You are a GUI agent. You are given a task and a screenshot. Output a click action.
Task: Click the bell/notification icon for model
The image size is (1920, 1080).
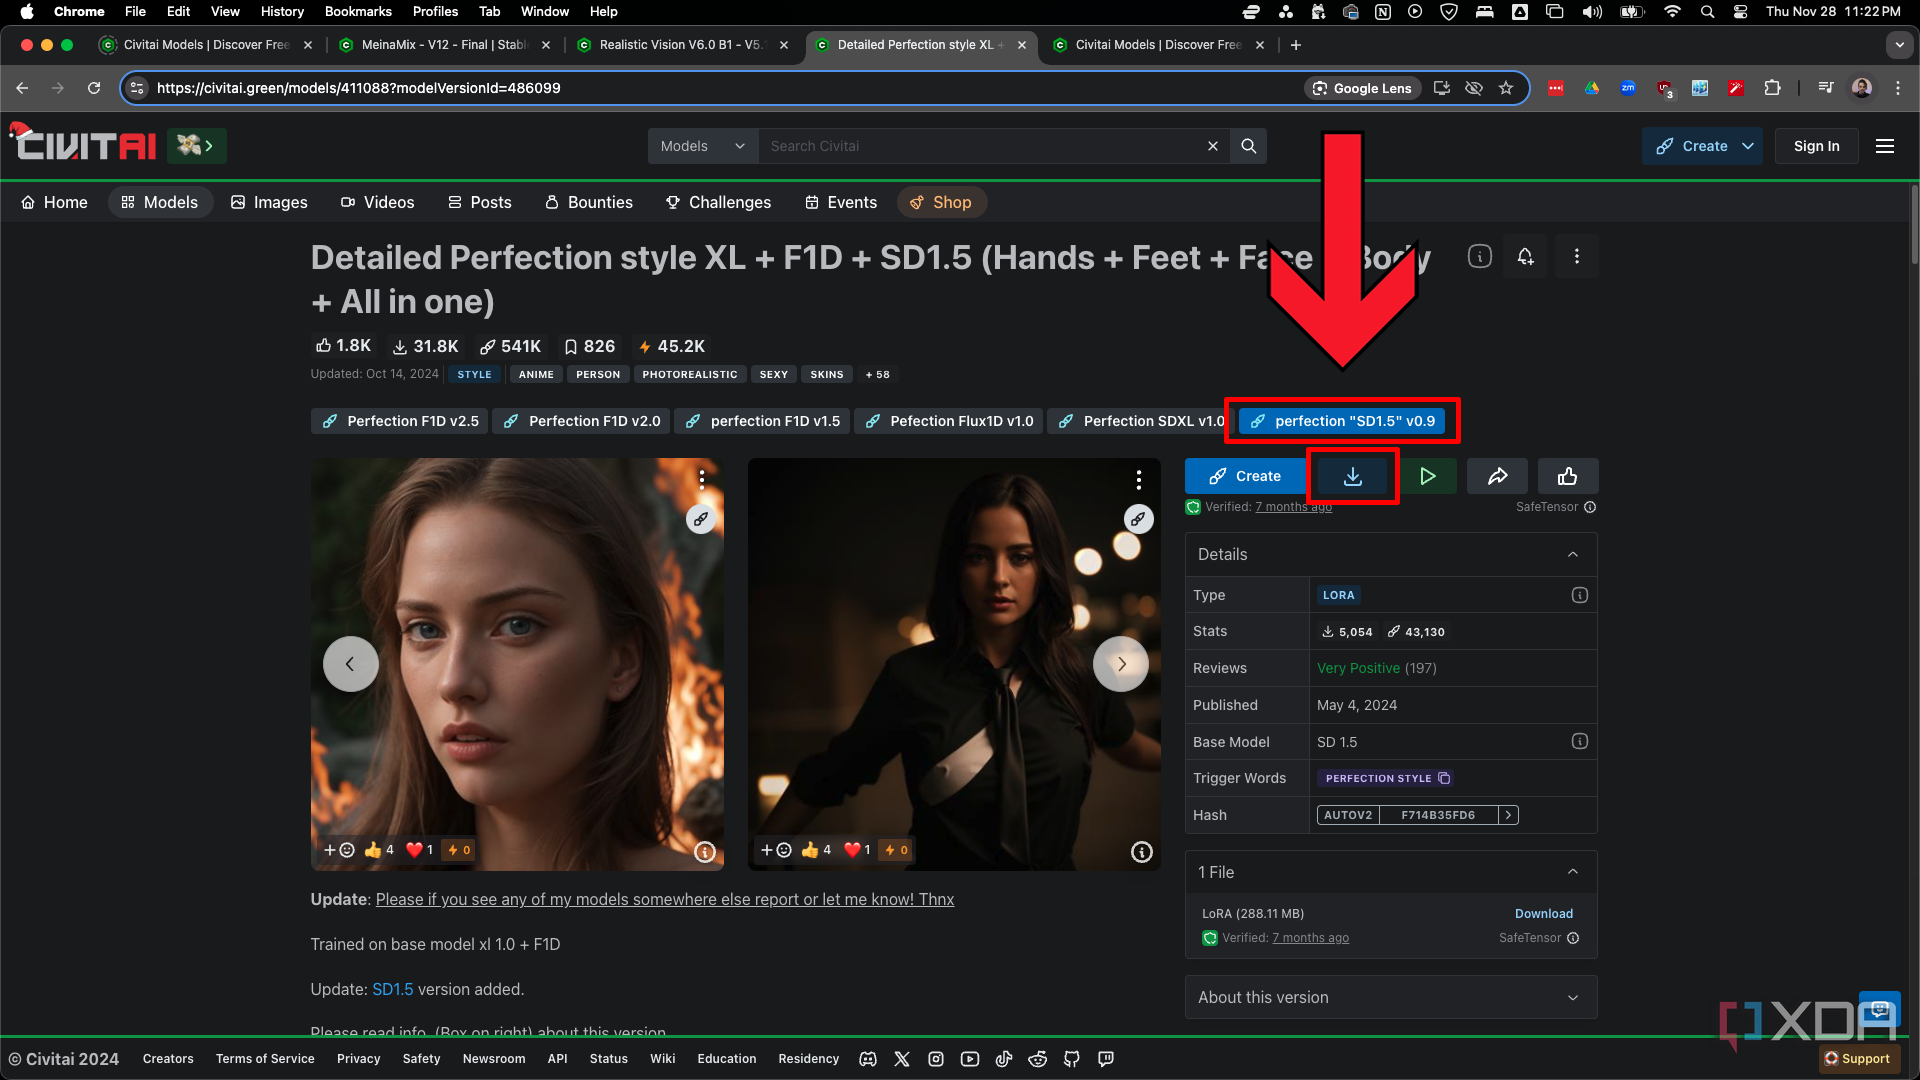point(1526,257)
